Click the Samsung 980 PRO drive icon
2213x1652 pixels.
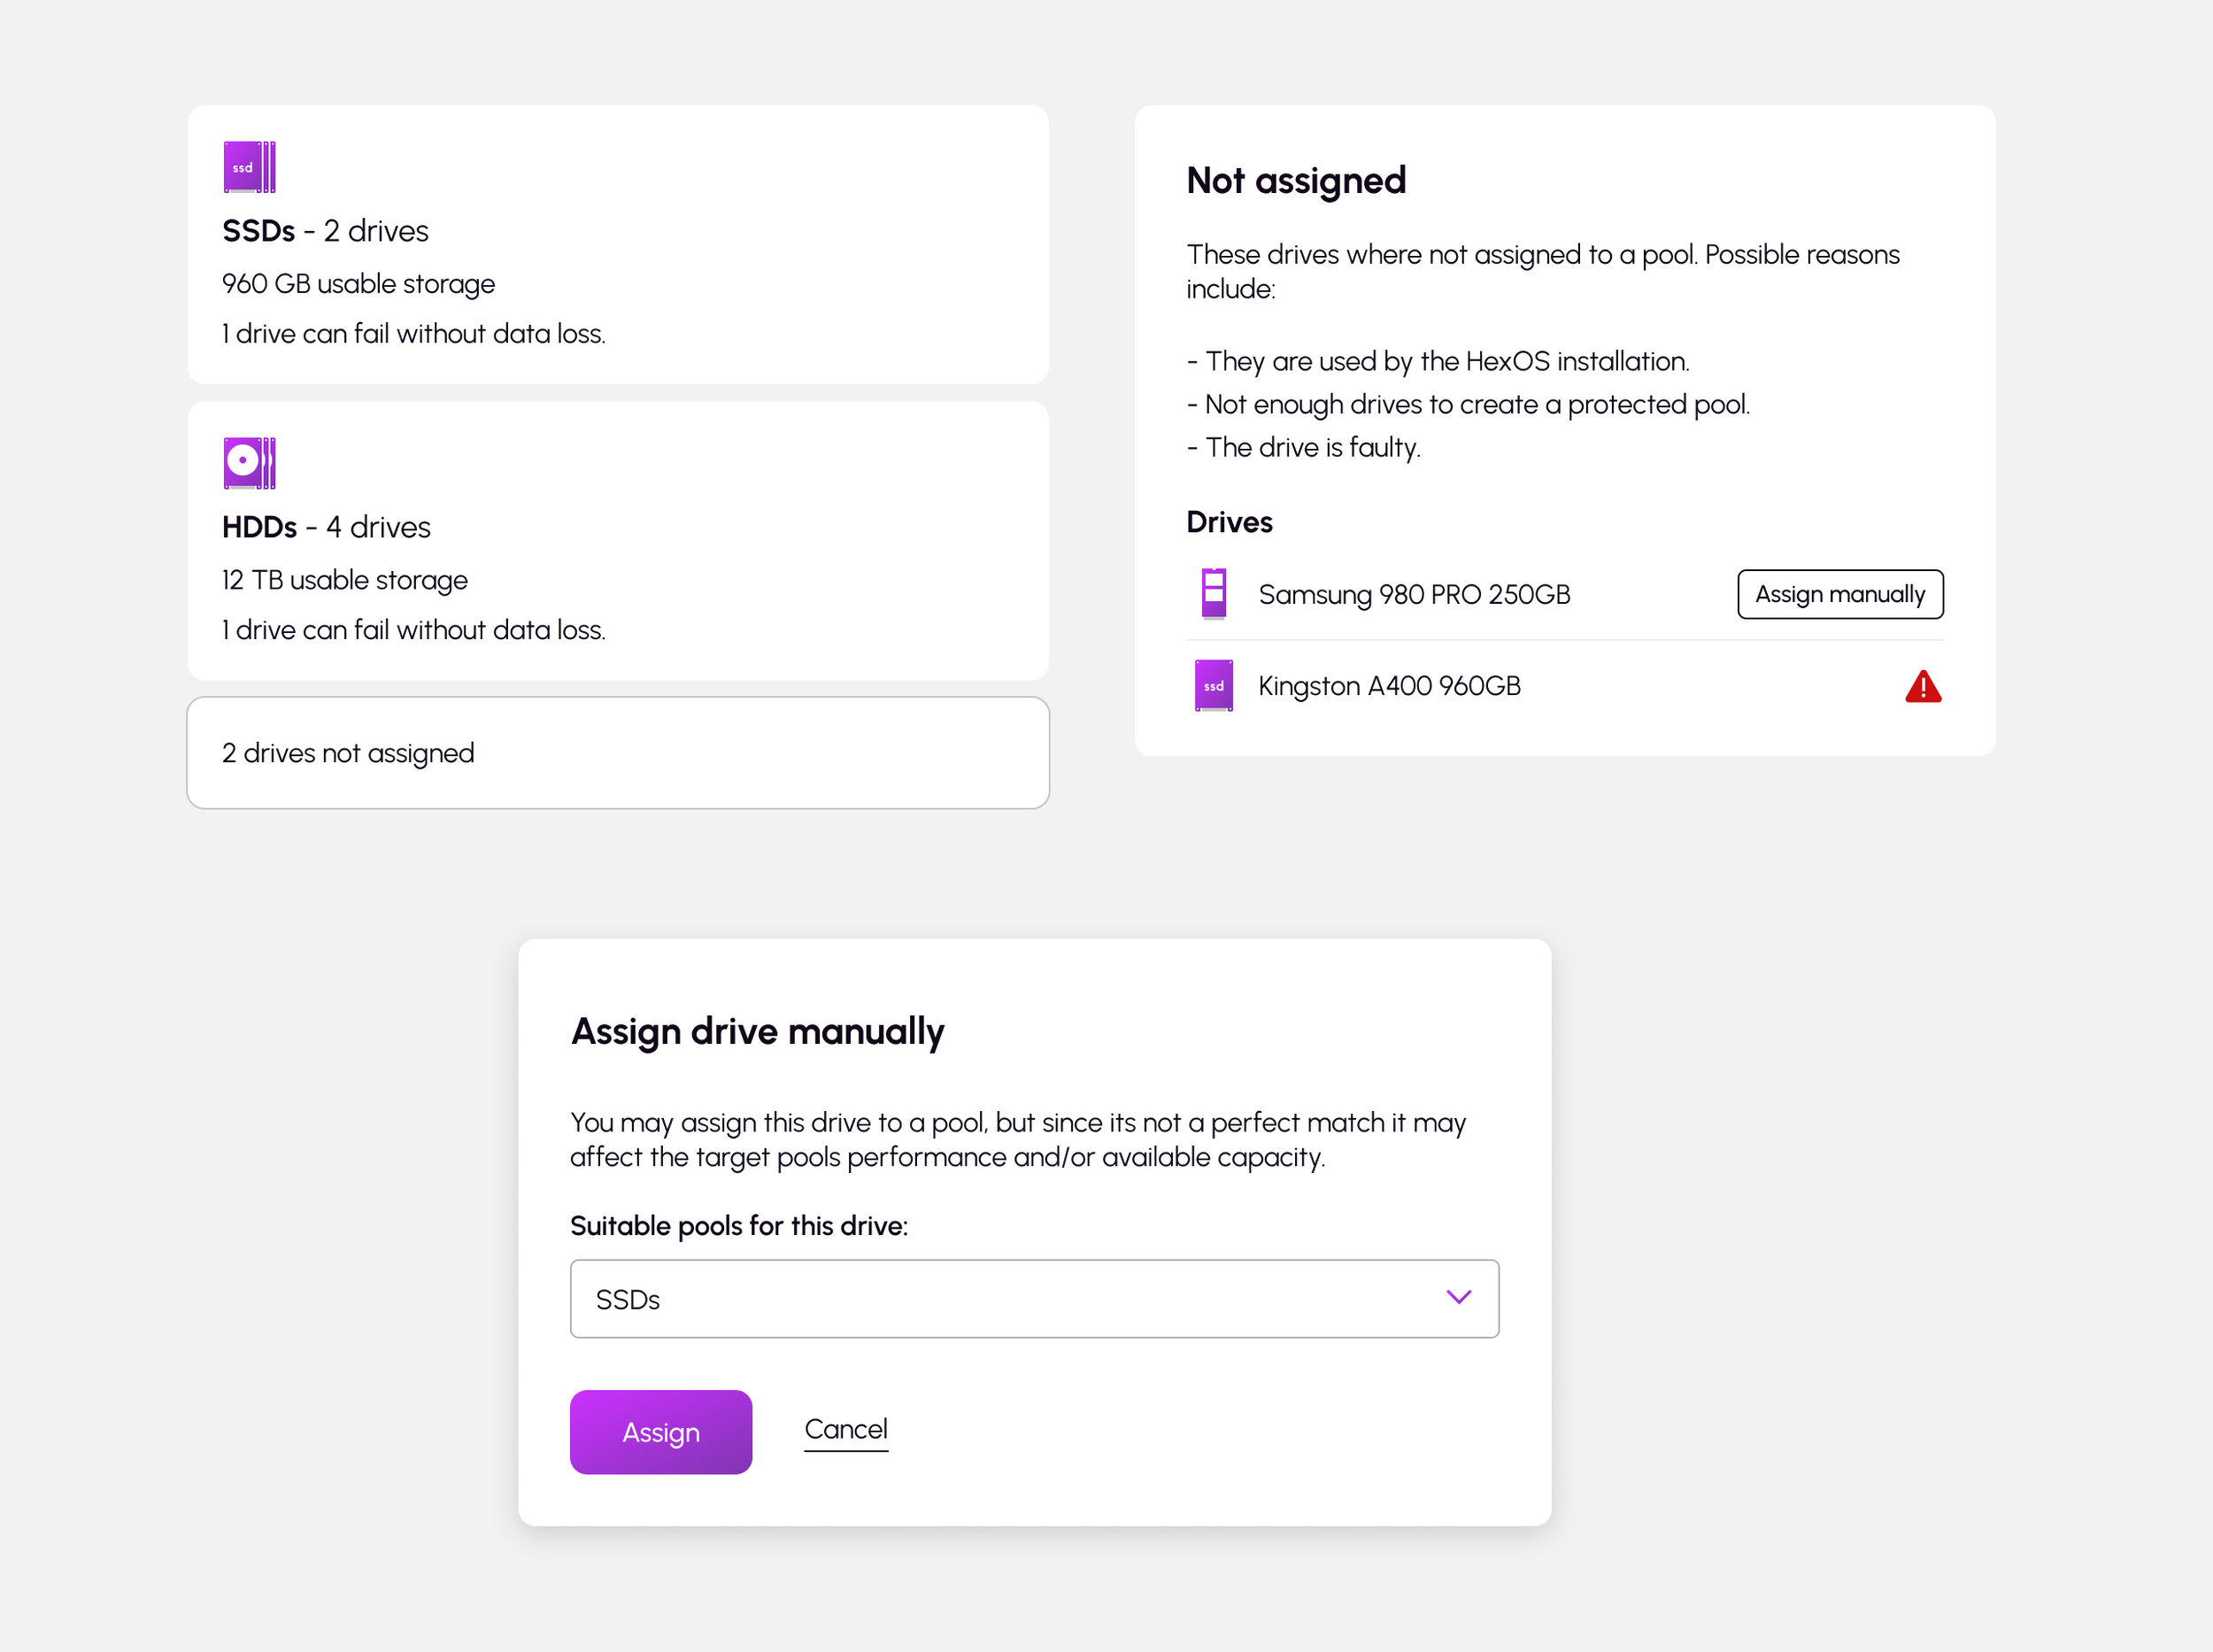(x=1213, y=594)
